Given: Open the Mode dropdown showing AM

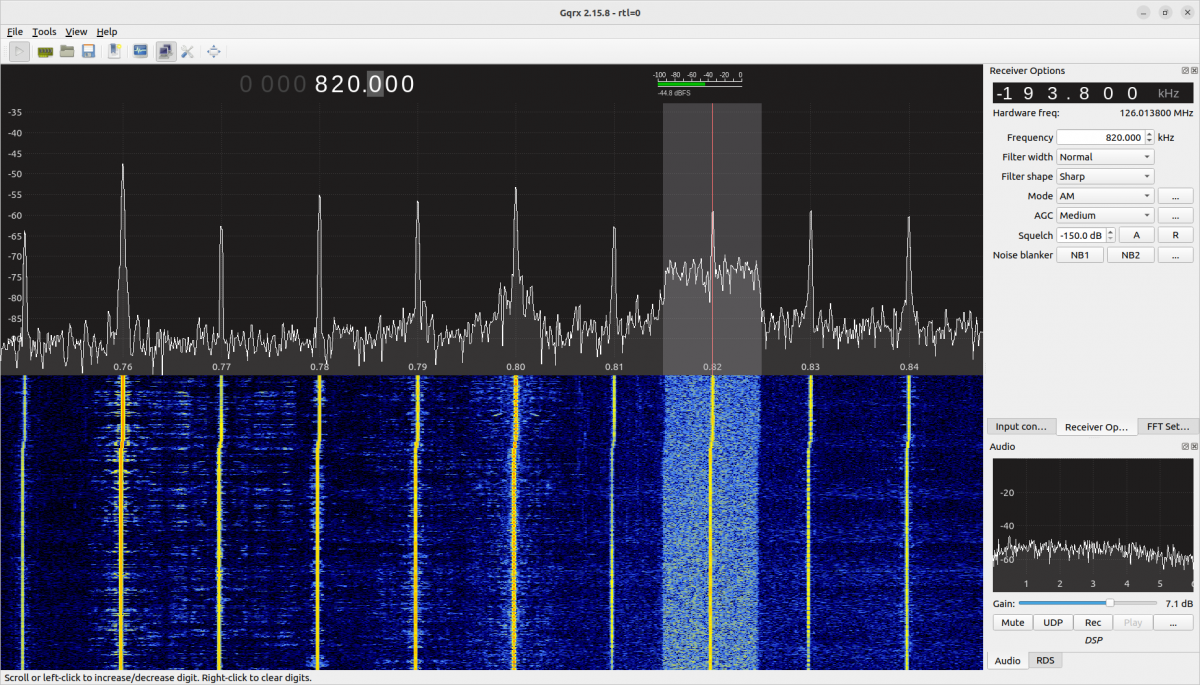Looking at the screenshot, I should (x=1105, y=196).
